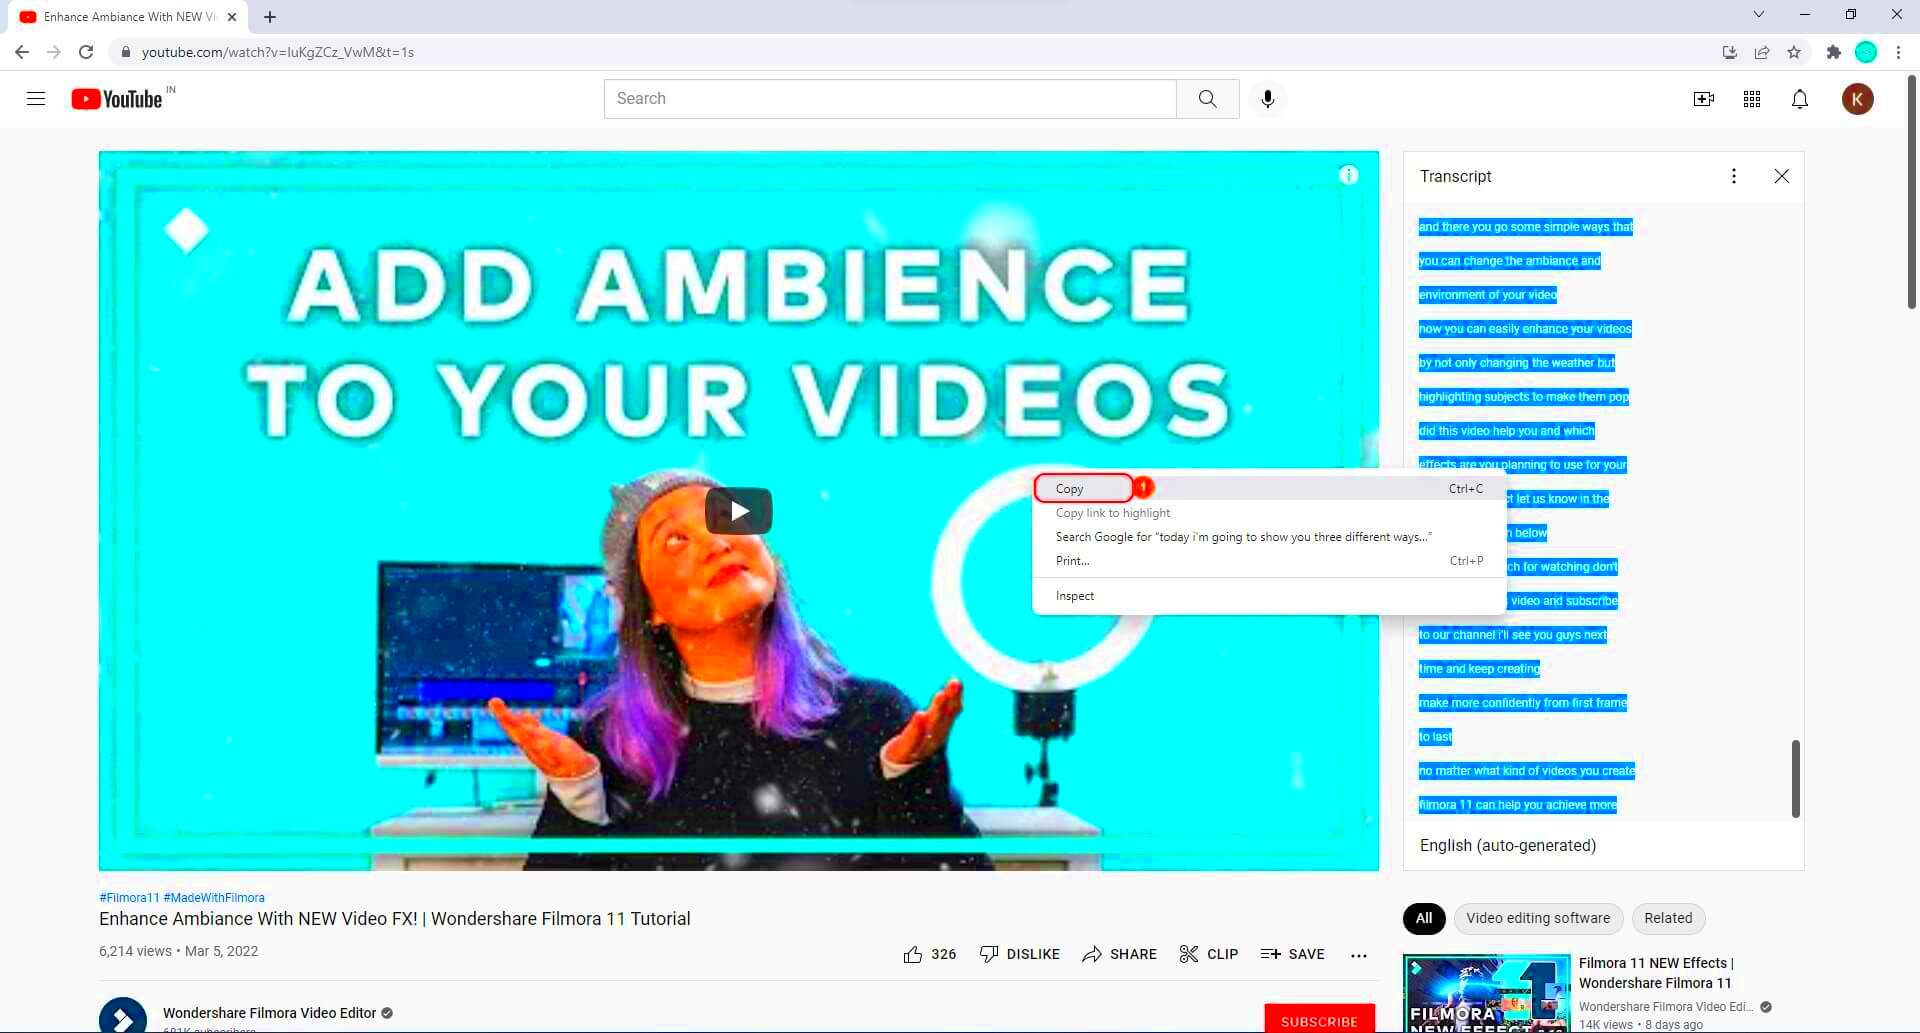Click transcript line 'filmora 11 can help you achieve more'
1920x1033 pixels.
1518,805
